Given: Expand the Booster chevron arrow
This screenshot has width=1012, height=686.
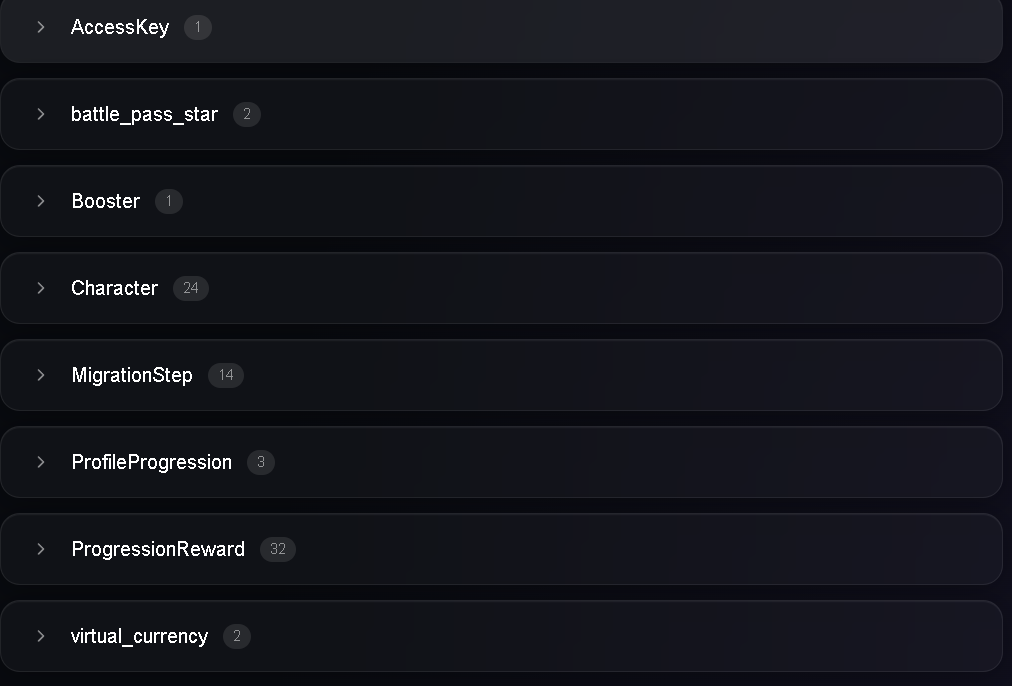Looking at the screenshot, I should point(41,201).
